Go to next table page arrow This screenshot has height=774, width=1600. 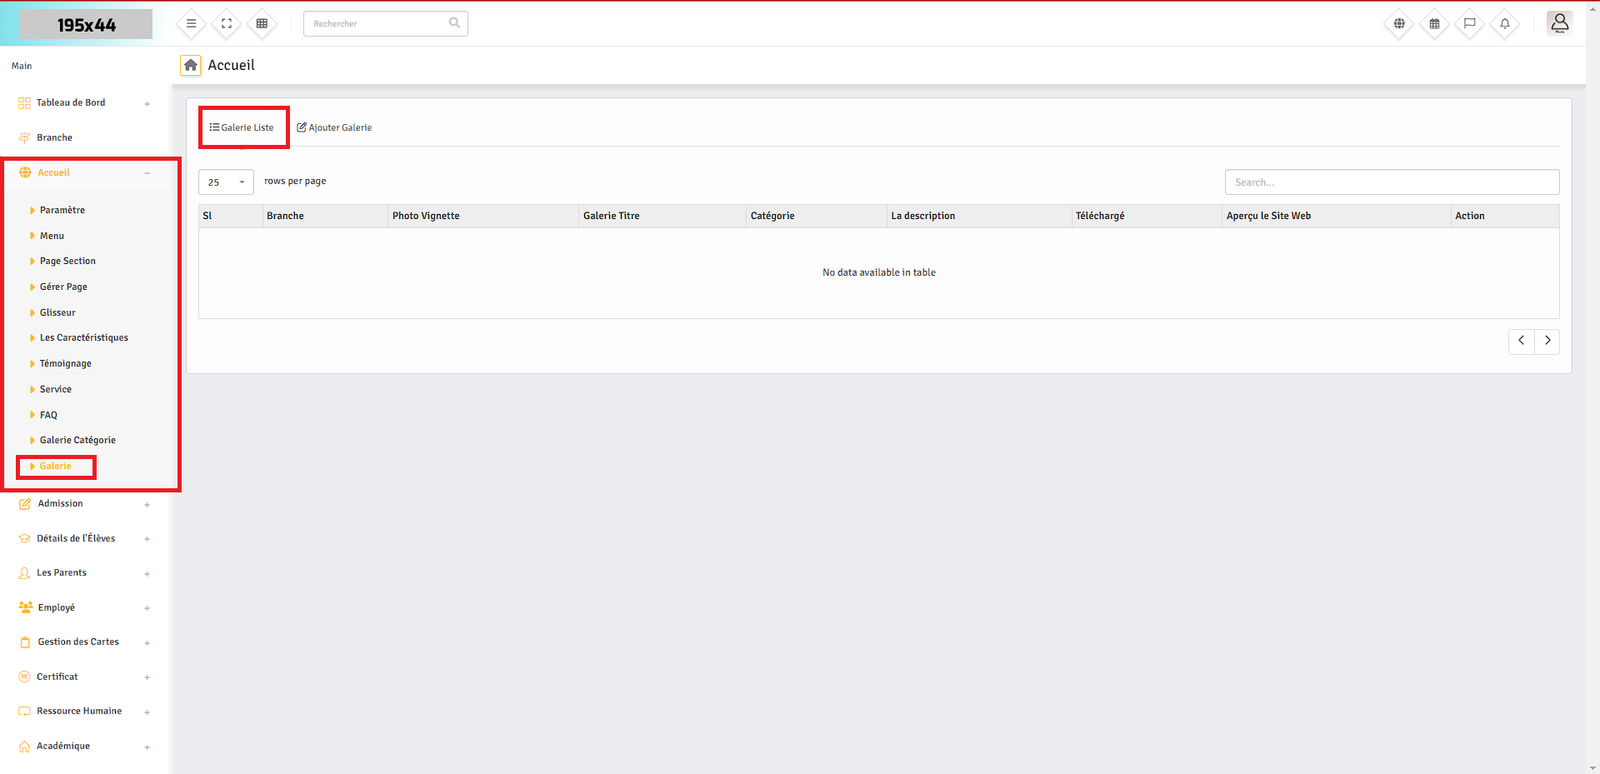coord(1547,341)
